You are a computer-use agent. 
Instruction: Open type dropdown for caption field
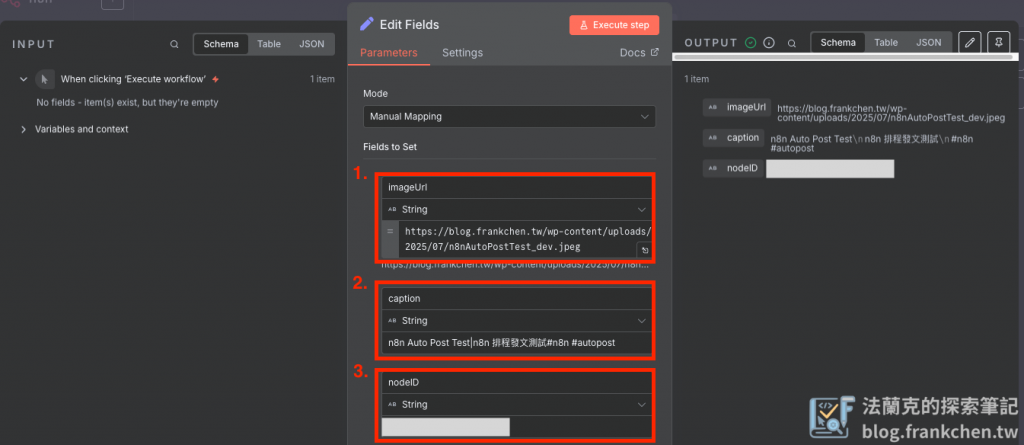click(517, 320)
